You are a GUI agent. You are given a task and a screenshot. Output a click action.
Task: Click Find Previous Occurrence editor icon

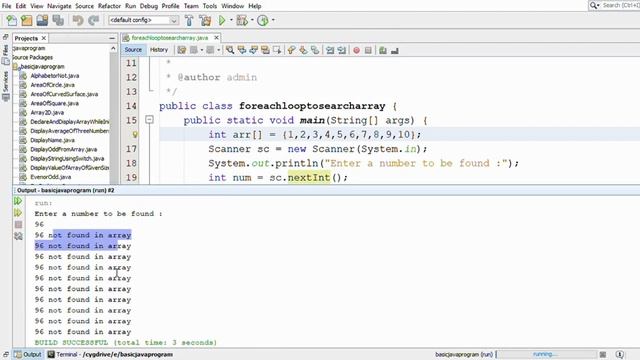[x=242, y=50]
